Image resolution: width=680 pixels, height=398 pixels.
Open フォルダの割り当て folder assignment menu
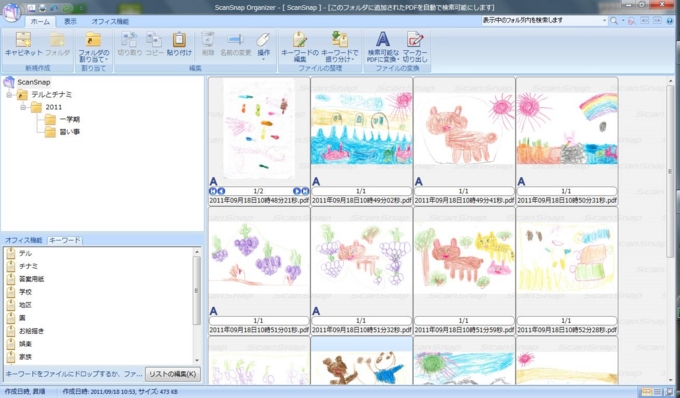[93, 47]
